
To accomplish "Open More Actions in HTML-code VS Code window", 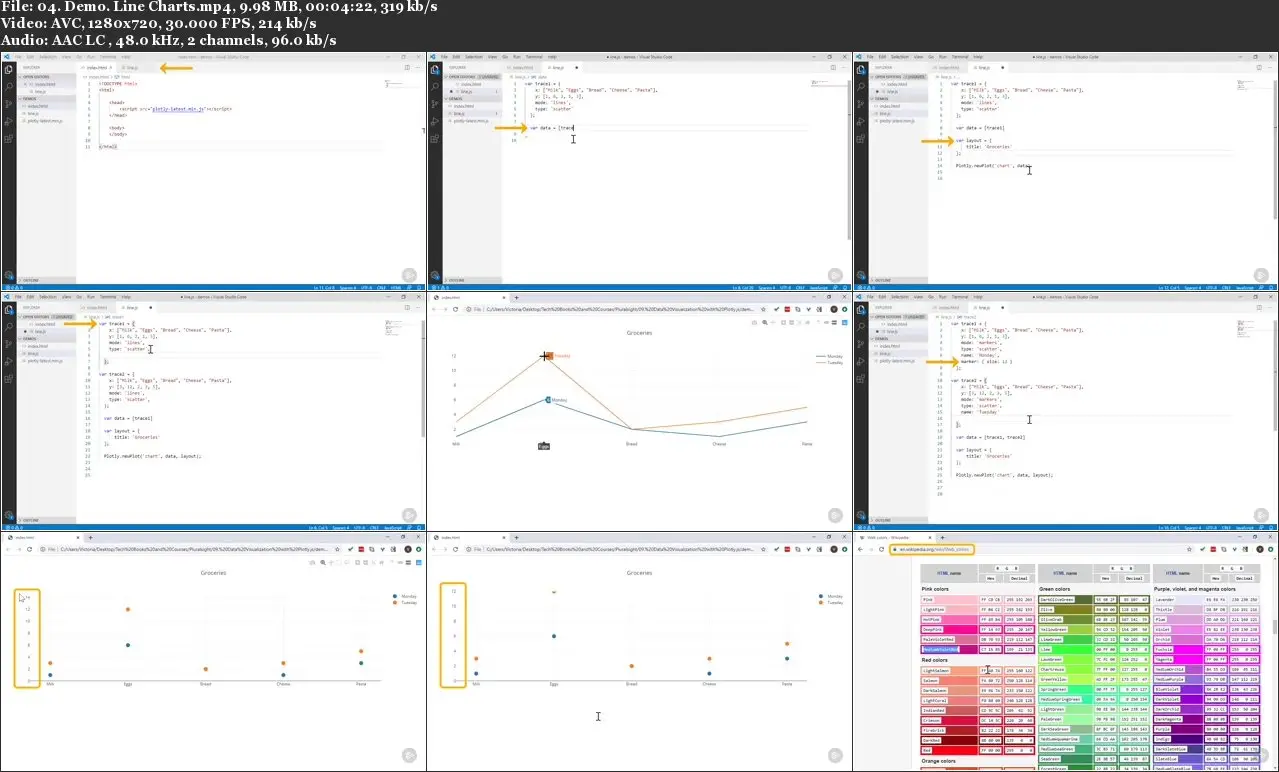I will tap(418, 68).
